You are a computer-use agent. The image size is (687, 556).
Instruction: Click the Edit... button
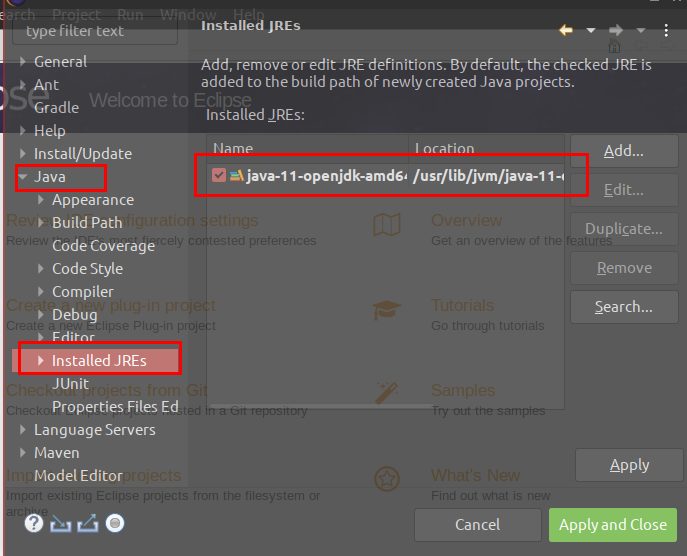click(x=624, y=190)
